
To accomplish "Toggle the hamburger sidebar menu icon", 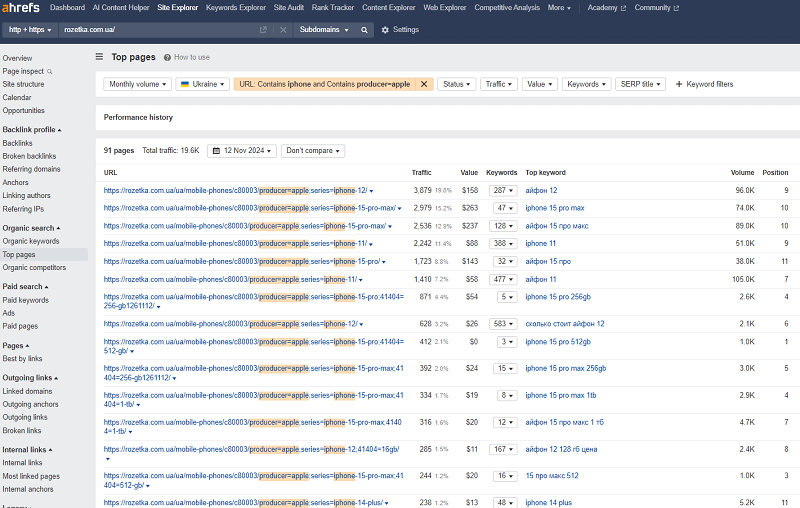I will 99,57.
